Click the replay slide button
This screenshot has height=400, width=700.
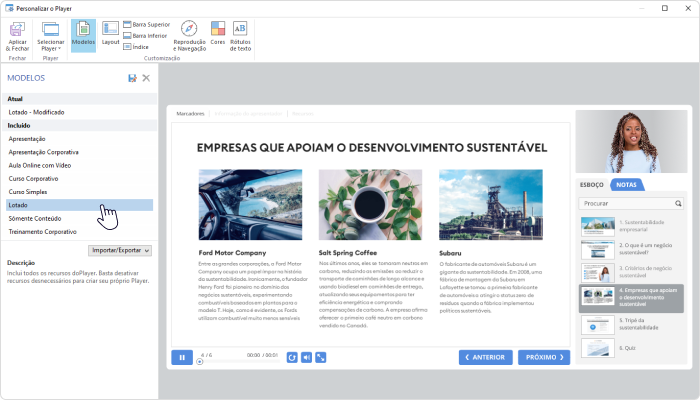click(292, 358)
